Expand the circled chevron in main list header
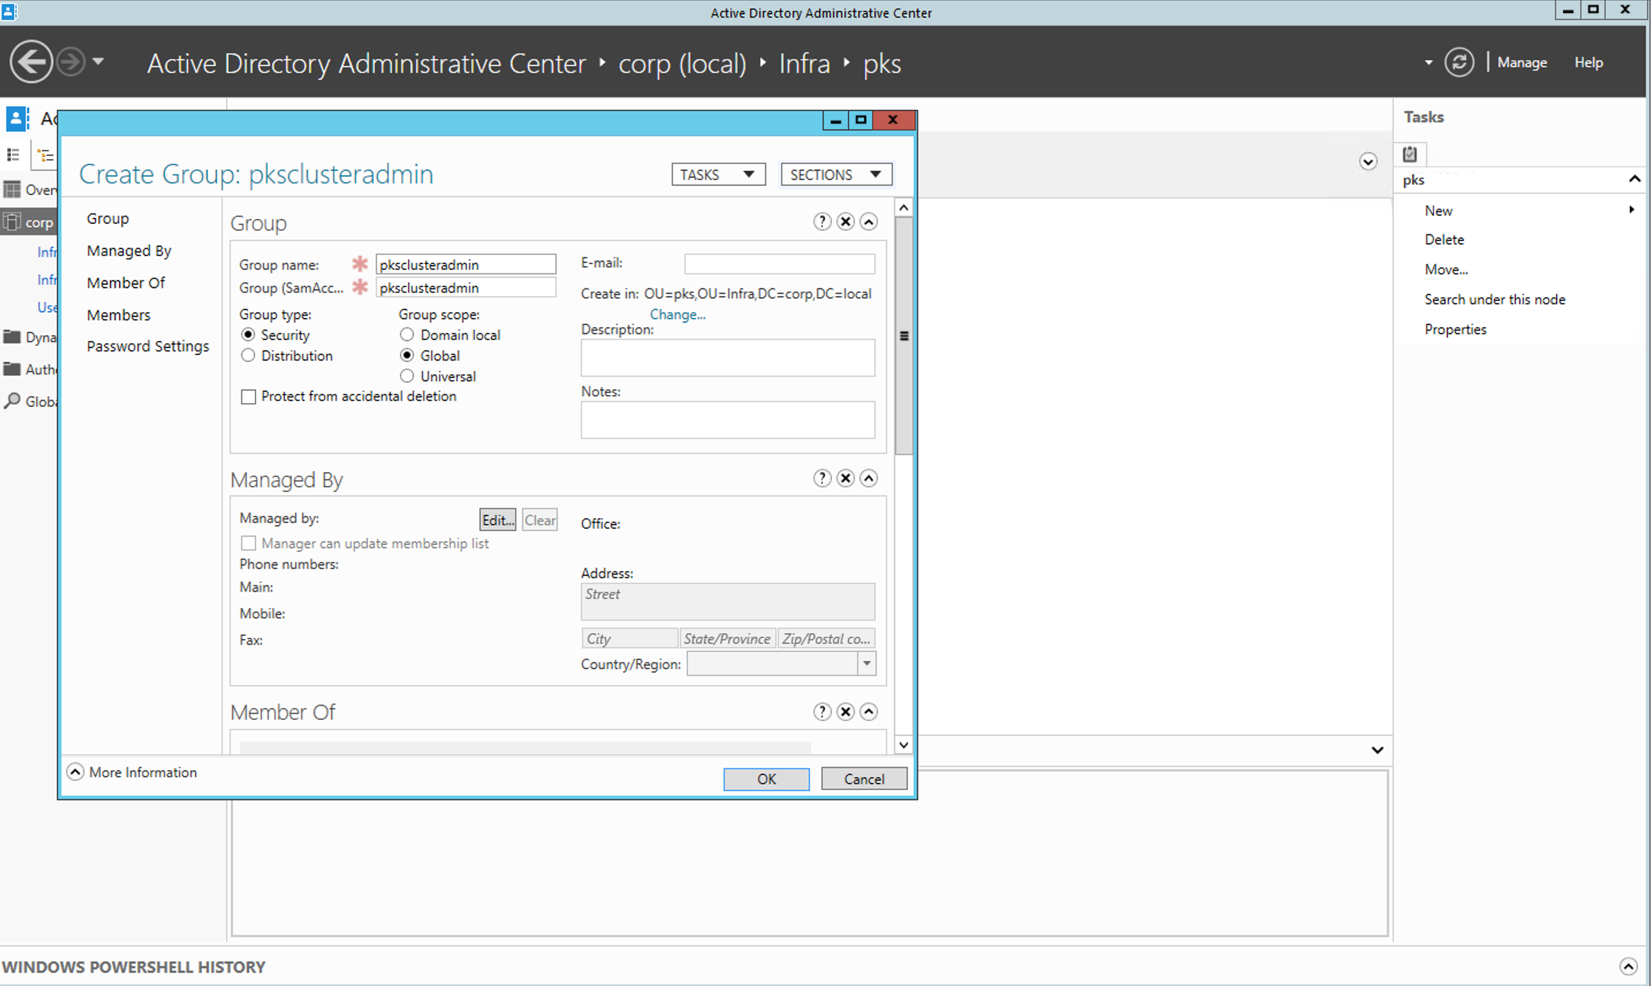This screenshot has width=1651, height=986. [1368, 161]
